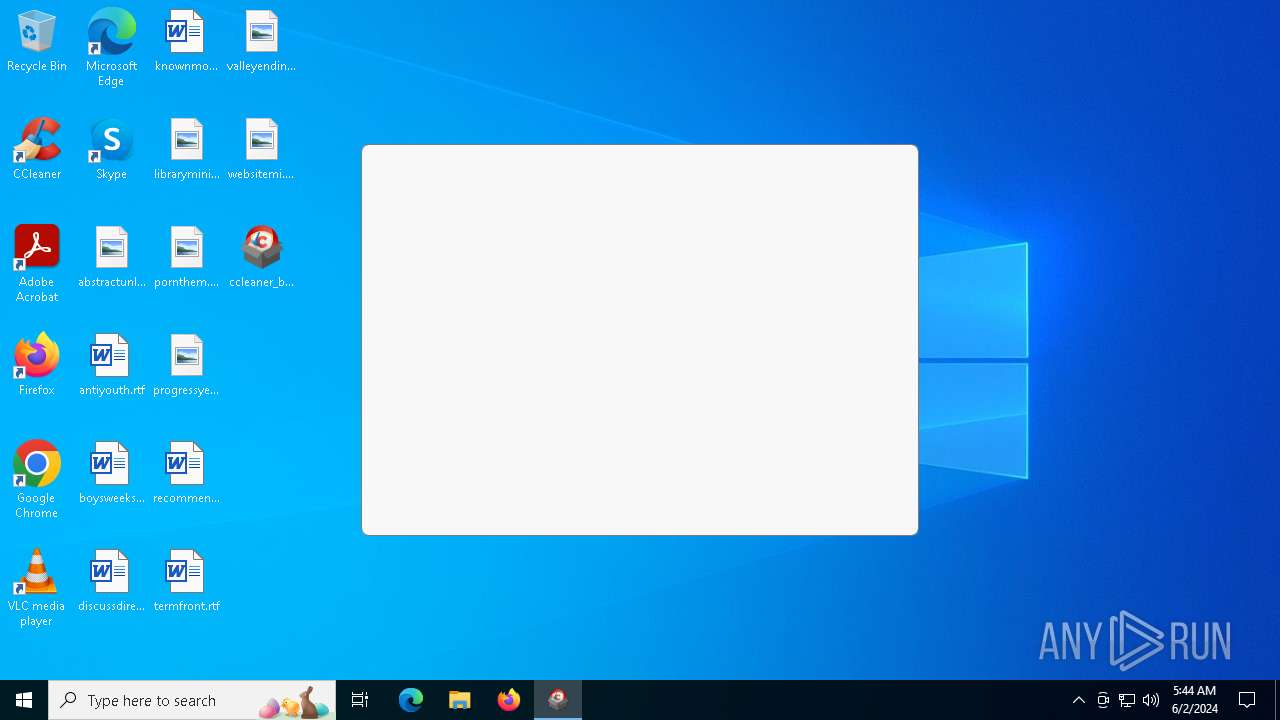Image resolution: width=1280 pixels, height=720 pixels.
Task: Select the abstractunl... image file
Action: tap(111, 258)
